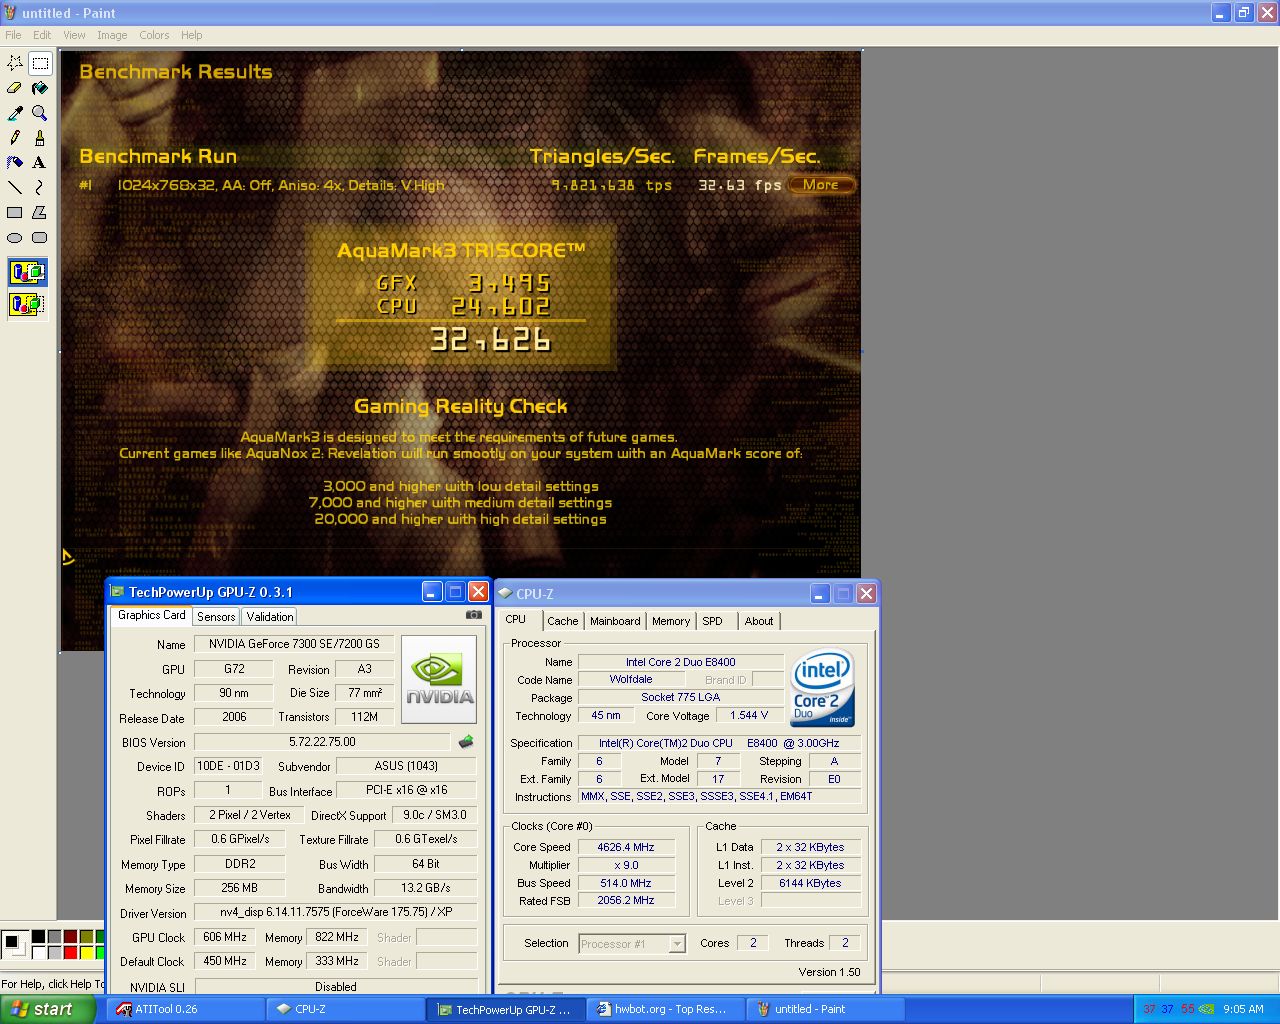The height and width of the screenshot is (1024, 1280).
Task: Click the Intel Core 2 Duo logo in CPU-Z
Action: click(x=822, y=688)
